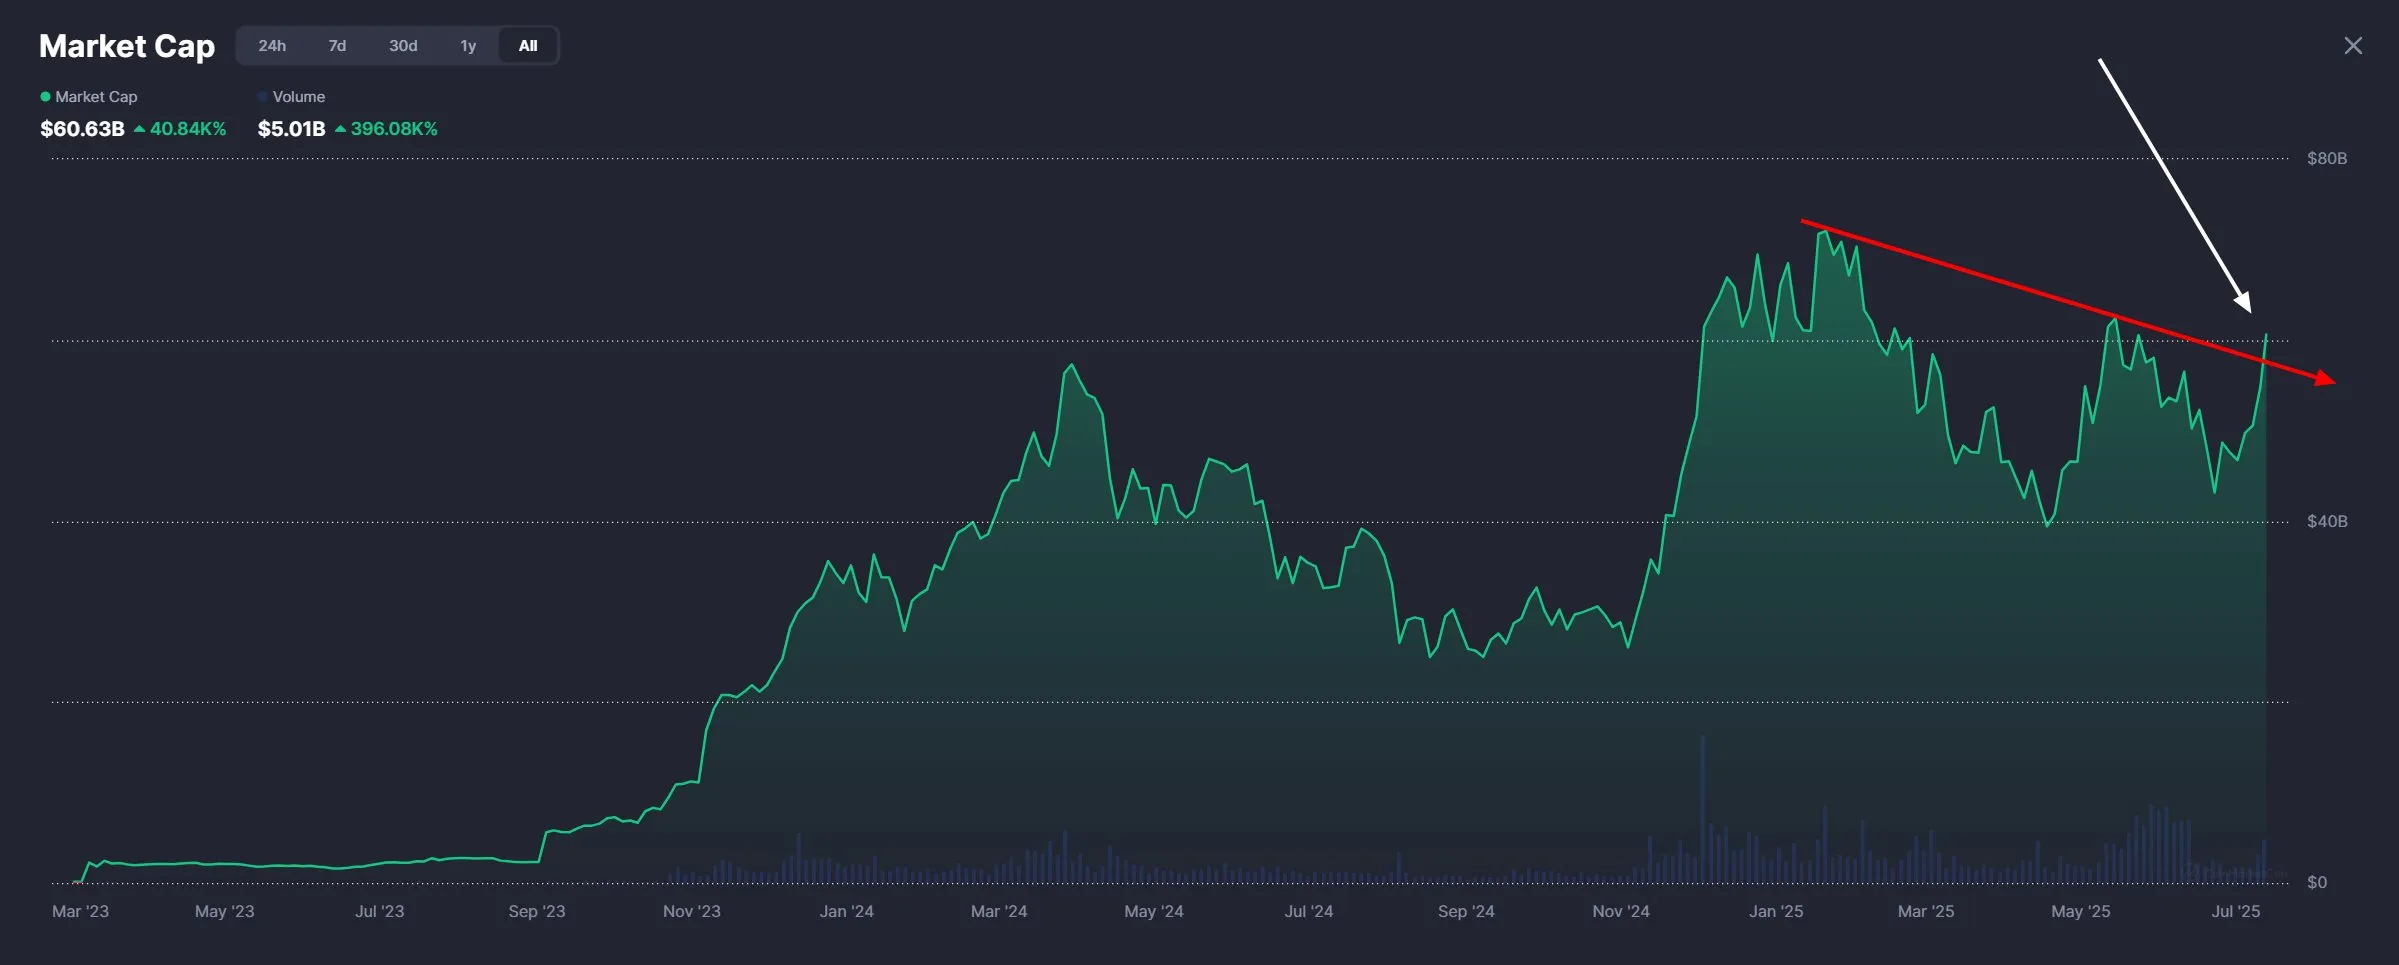The height and width of the screenshot is (965, 2399).
Task: Choose the 30d time range tab
Action: 403,46
